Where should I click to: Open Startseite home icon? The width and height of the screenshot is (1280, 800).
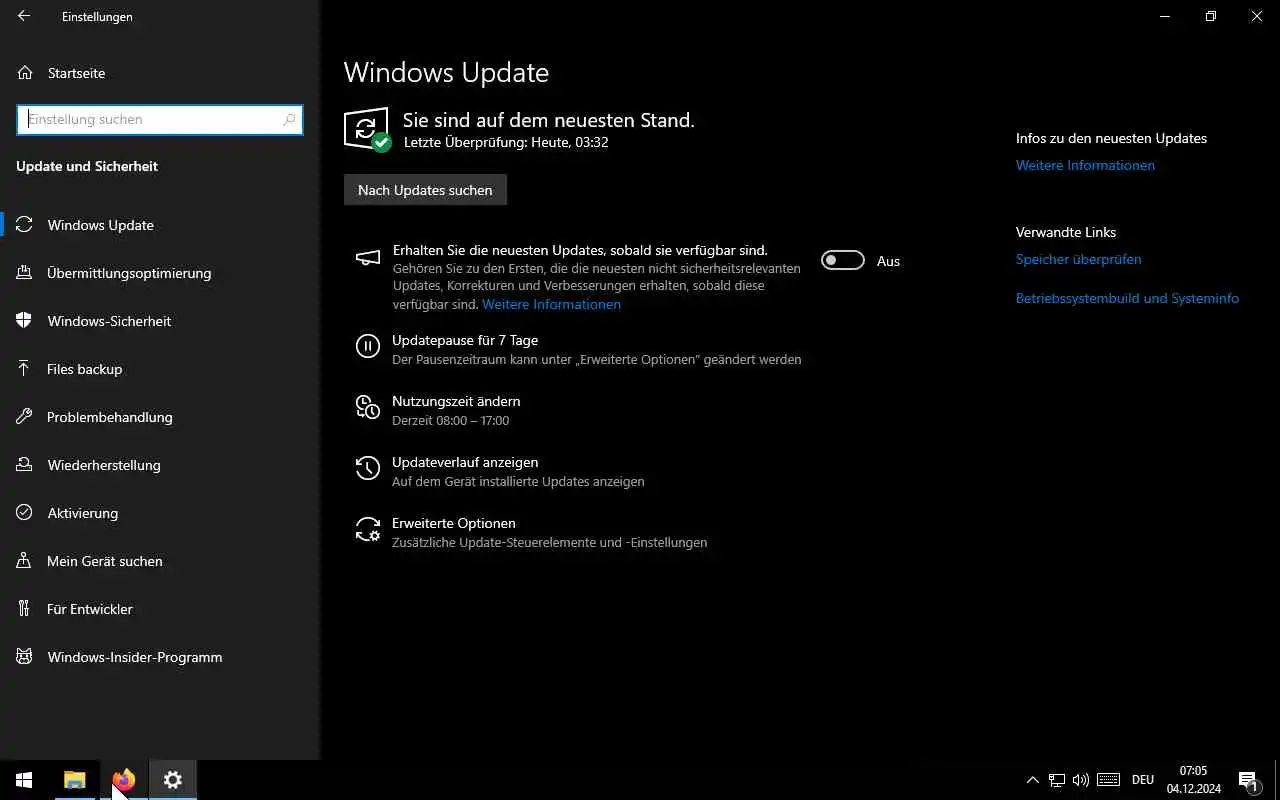(25, 73)
